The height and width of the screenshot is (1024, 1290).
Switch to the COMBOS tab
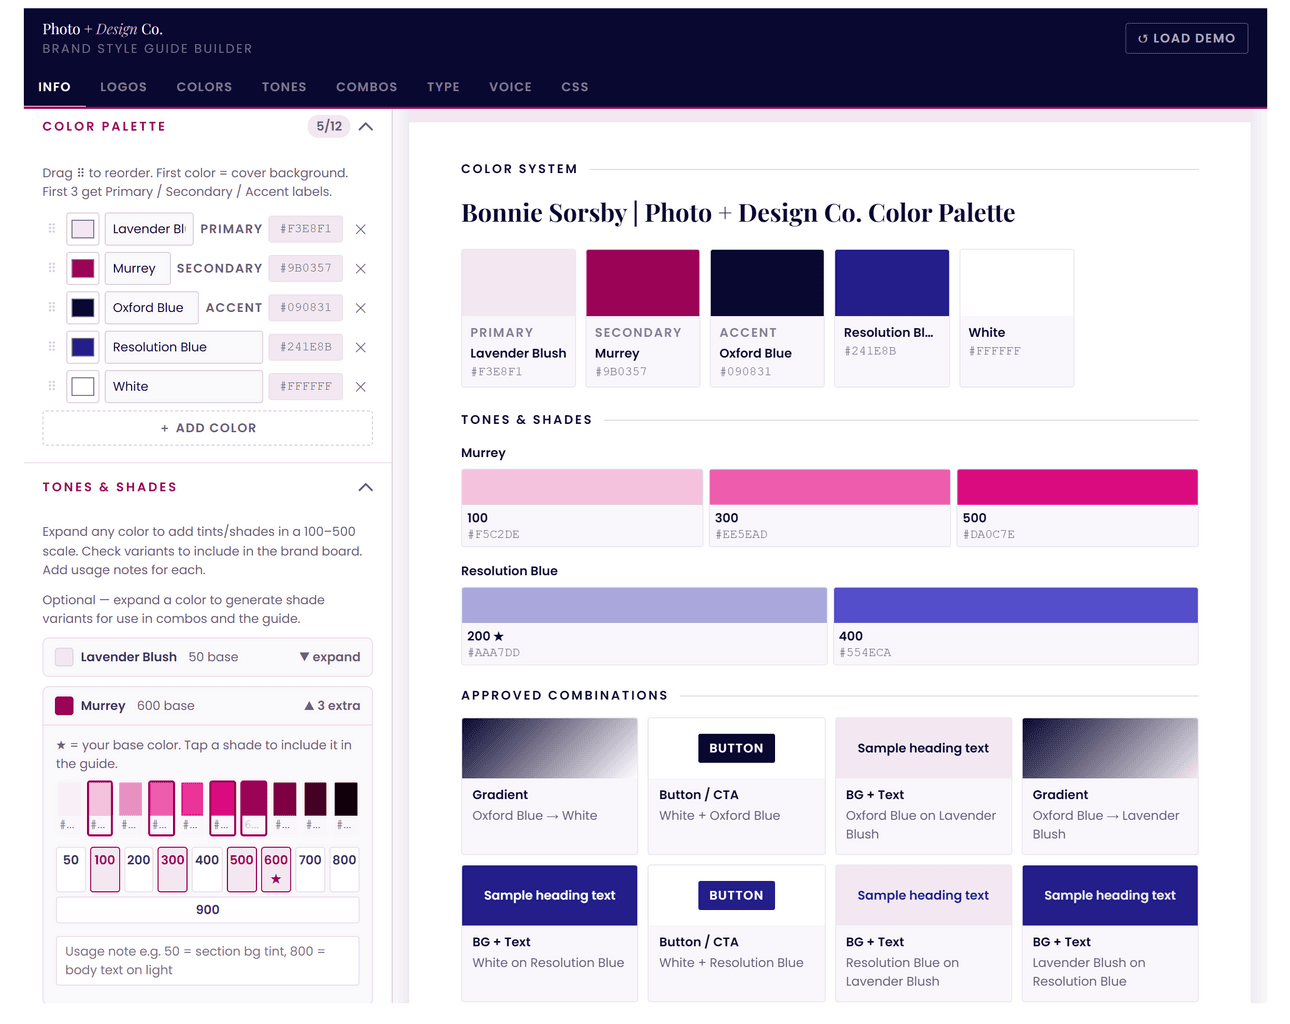tap(366, 87)
